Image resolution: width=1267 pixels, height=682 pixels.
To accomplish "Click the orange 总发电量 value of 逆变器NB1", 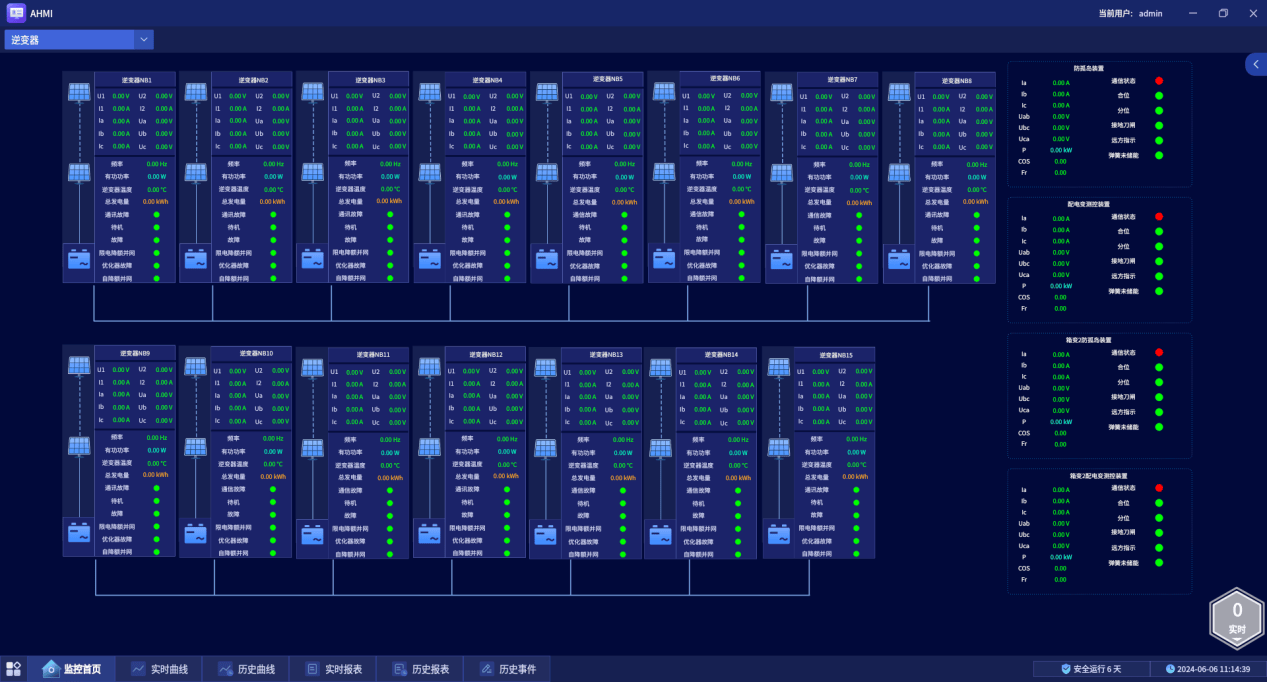I will click(x=155, y=201).
